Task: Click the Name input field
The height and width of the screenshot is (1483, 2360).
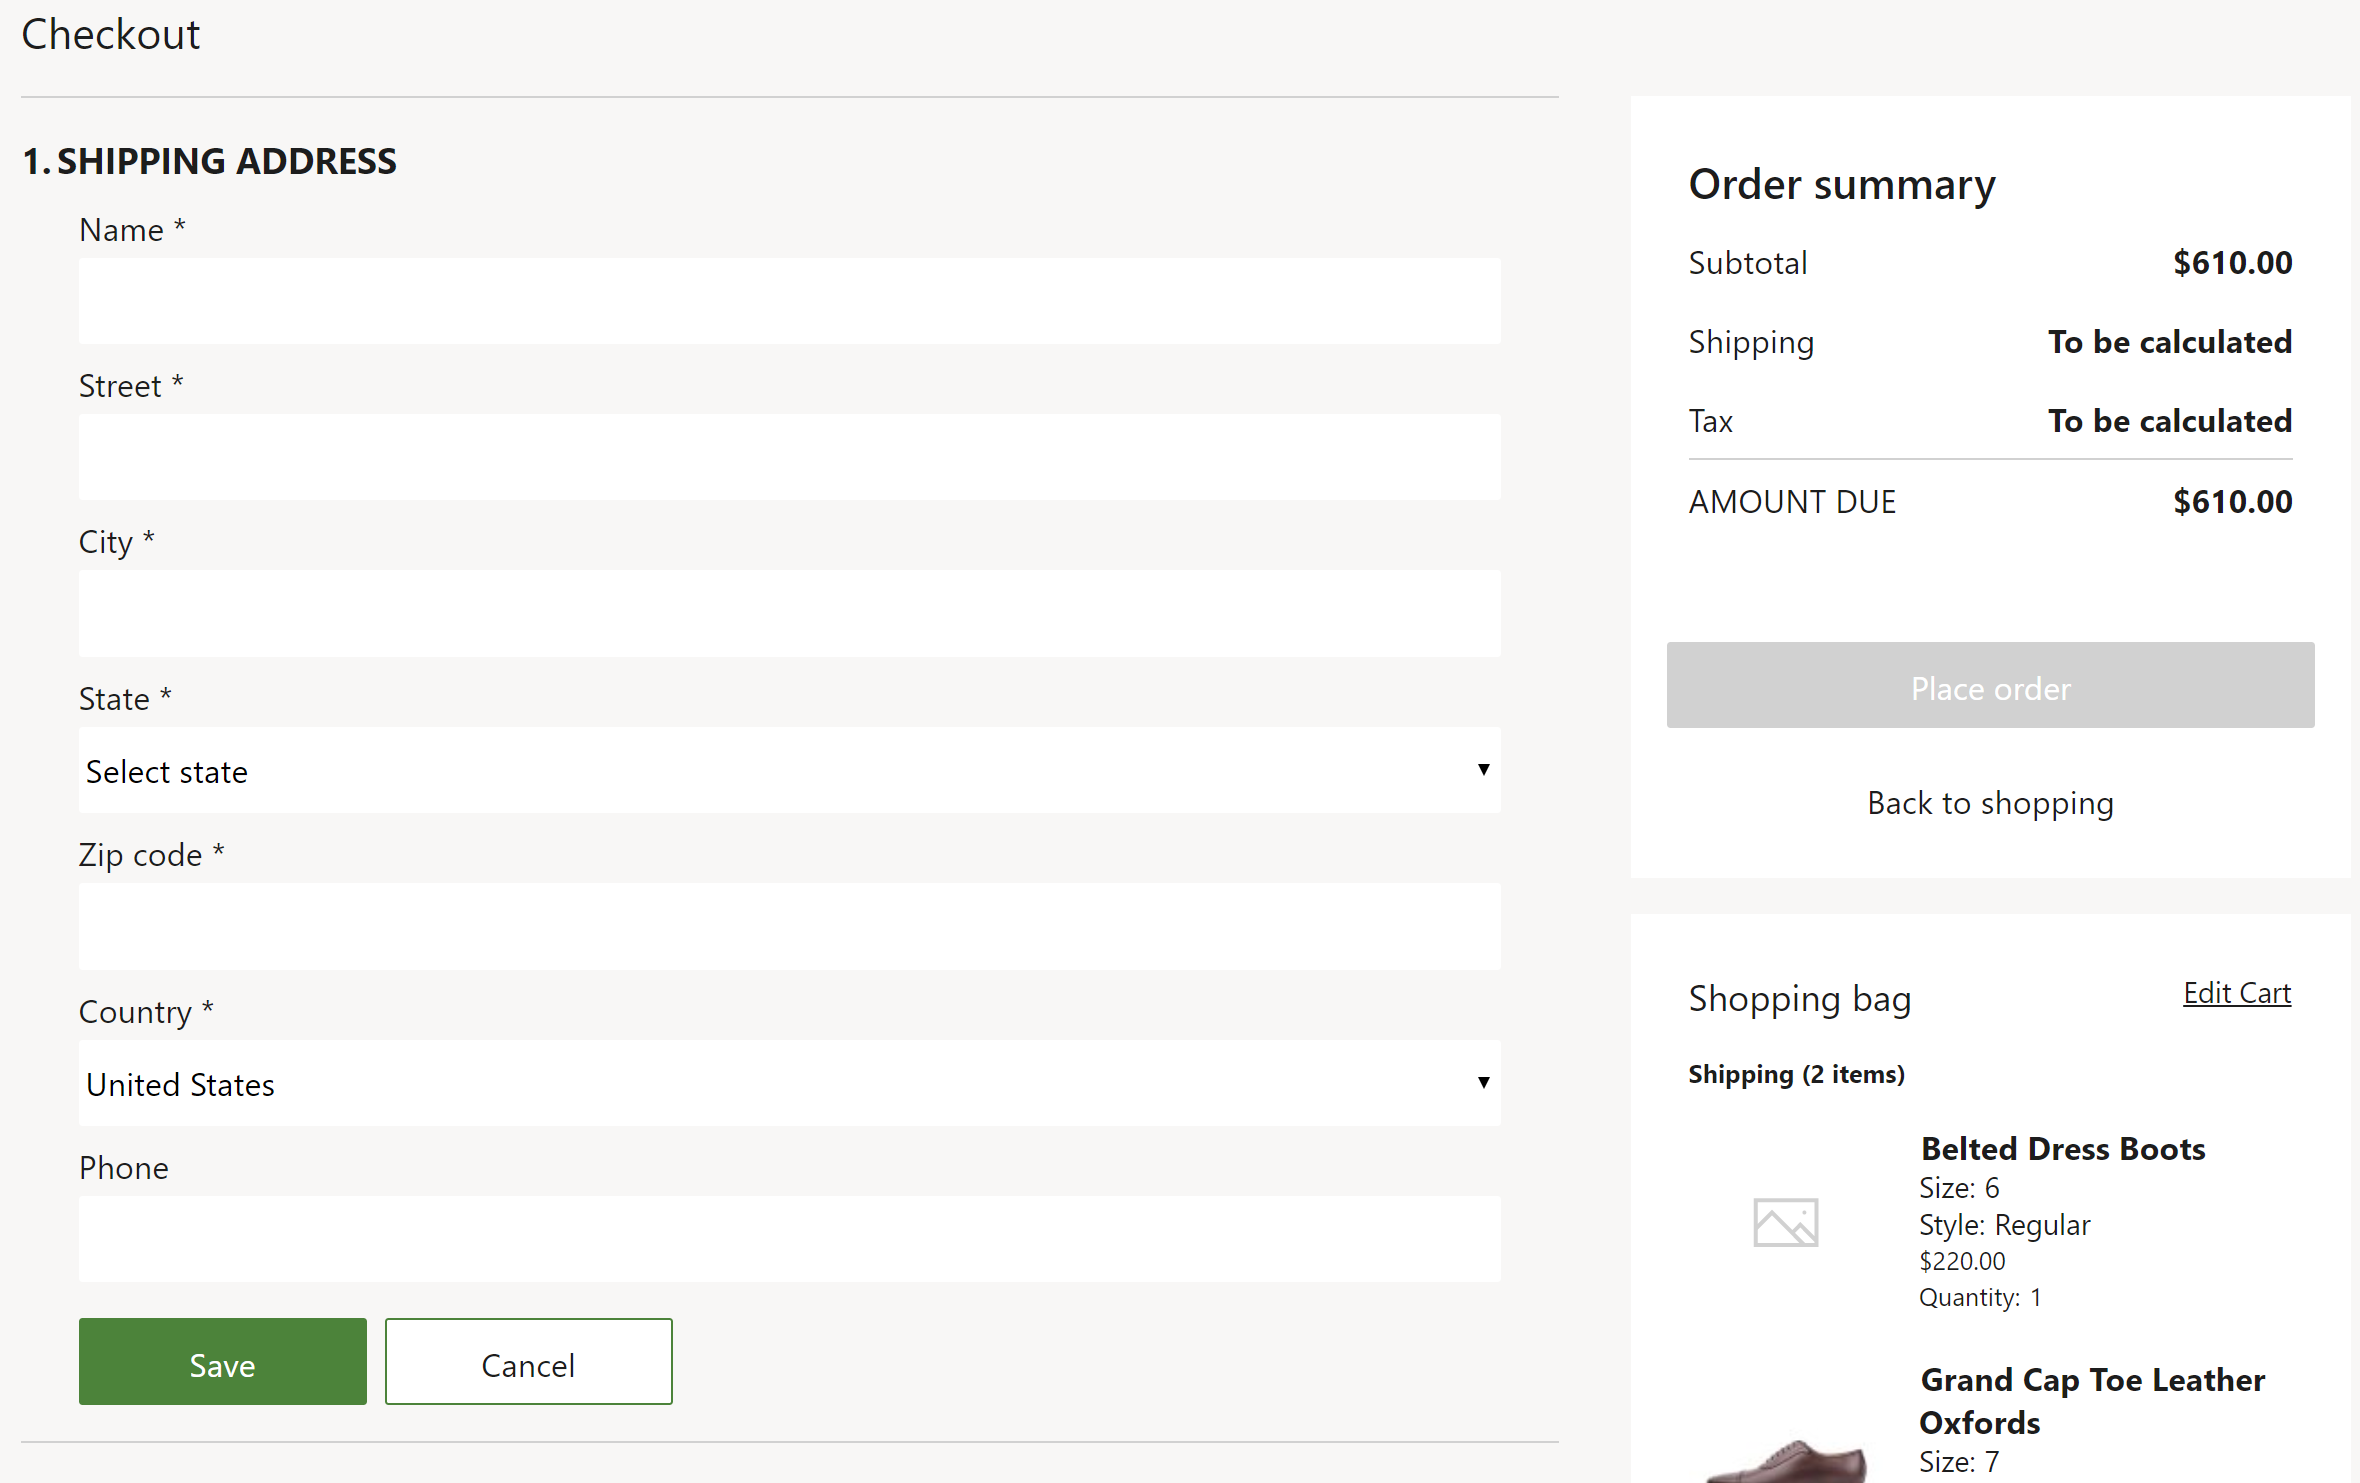Action: [789, 301]
